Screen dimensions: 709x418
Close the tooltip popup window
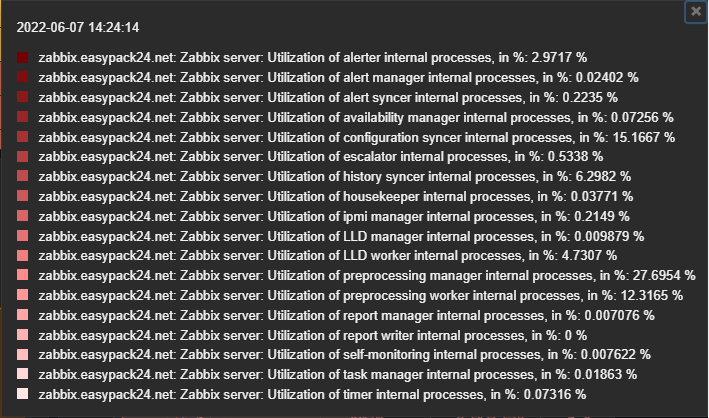[x=695, y=12]
